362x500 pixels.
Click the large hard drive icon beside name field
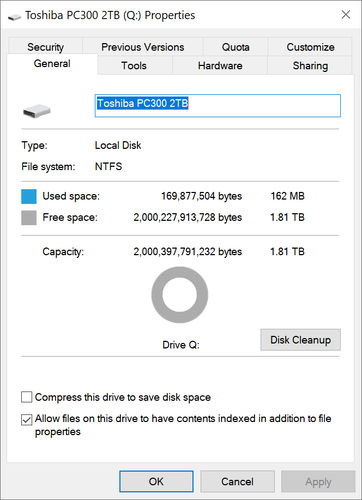click(37, 111)
